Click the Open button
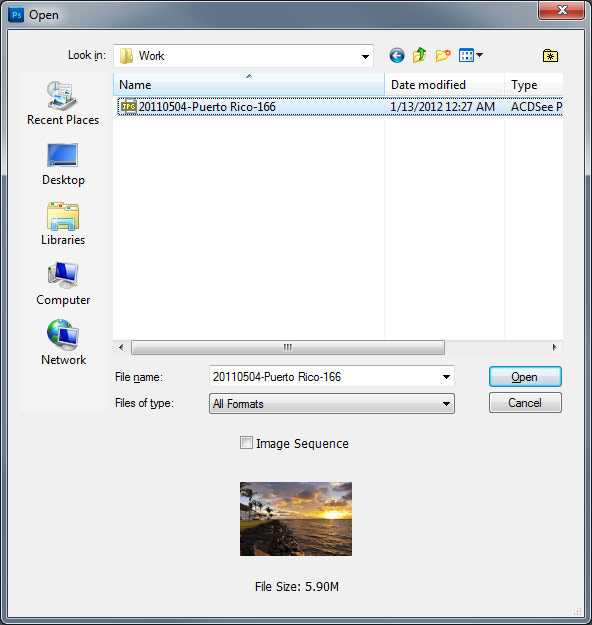Image resolution: width=592 pixels, height=625 pixels. click(525, 377)
